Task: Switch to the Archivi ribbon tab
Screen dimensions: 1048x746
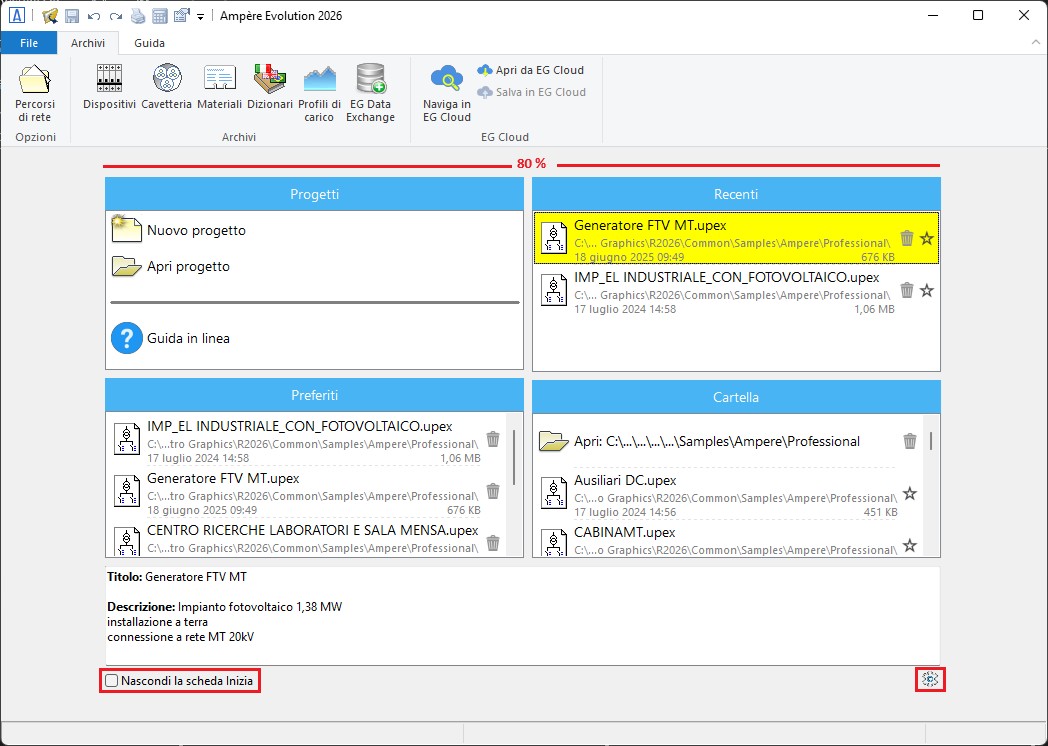Action: point(88,43)
